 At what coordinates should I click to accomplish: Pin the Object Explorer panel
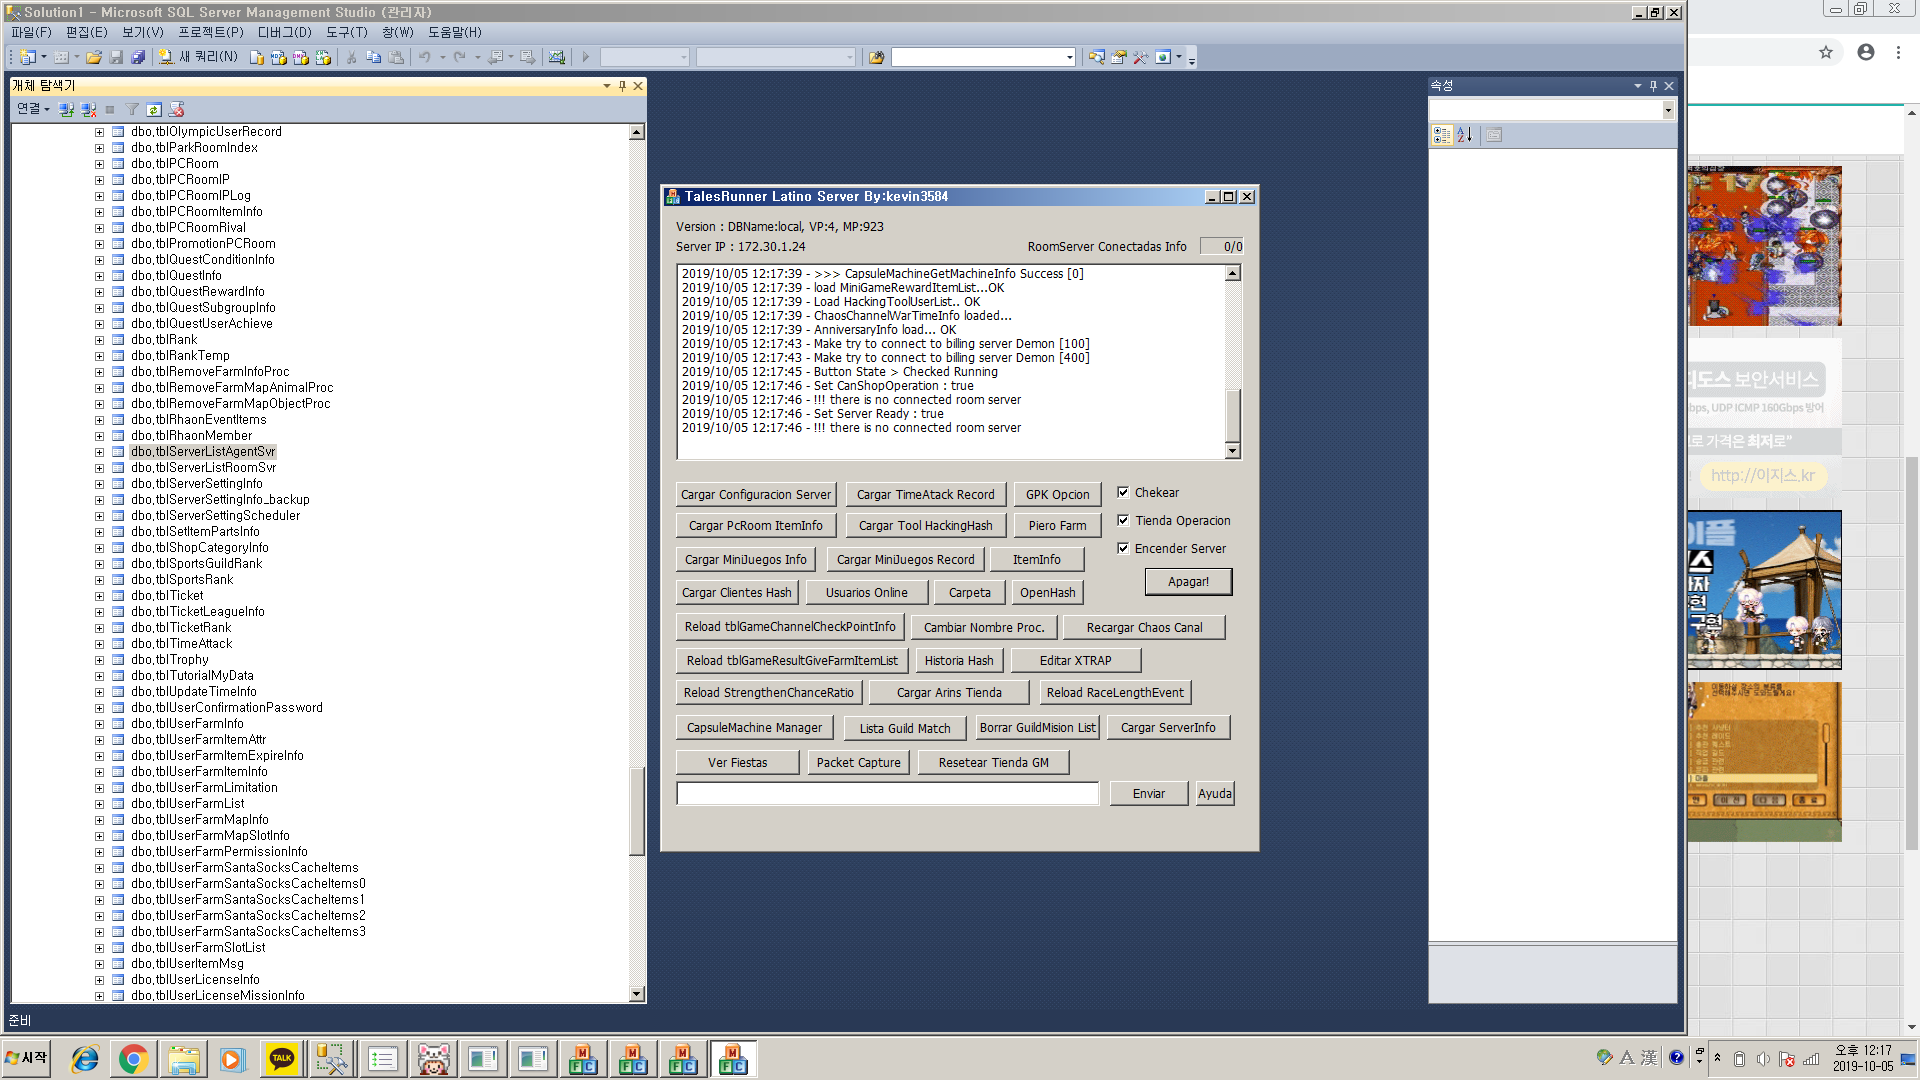[622, 86]
